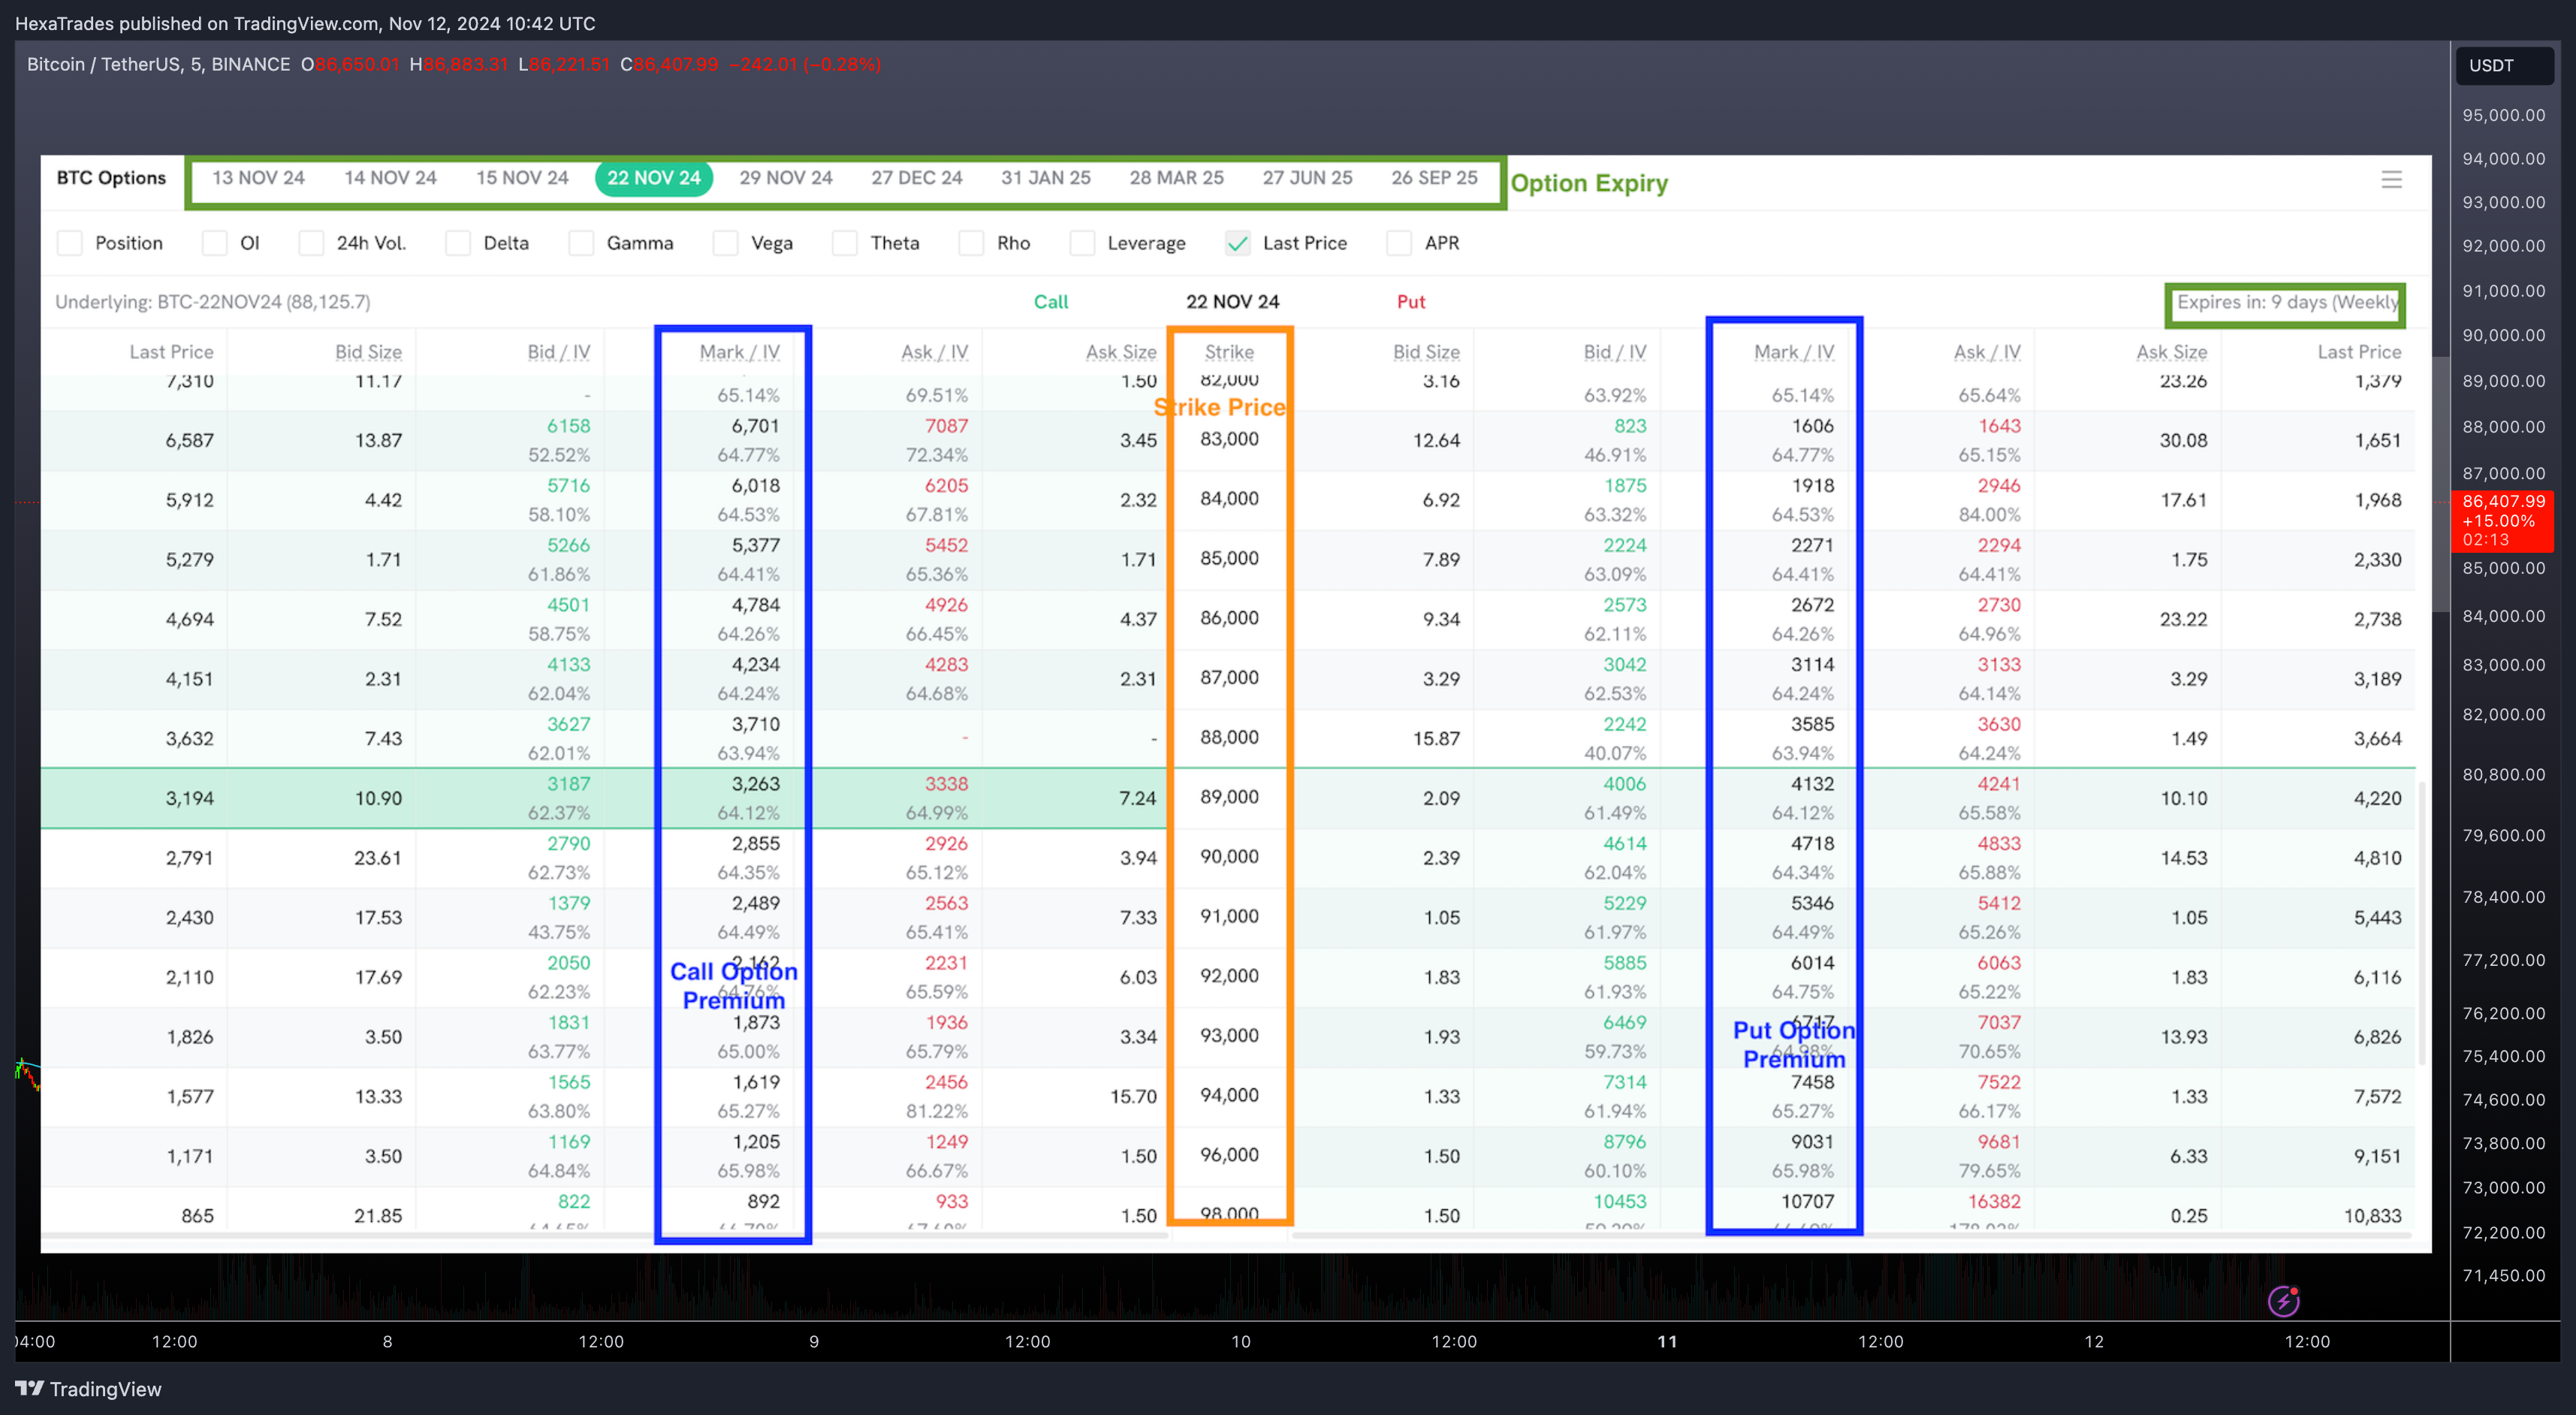The height and width of the screenshot is (1415, 2576).
Task: Click call bid 4501 for the 86,000 strike
Action: pyautogui.click(x=568, y=605)
